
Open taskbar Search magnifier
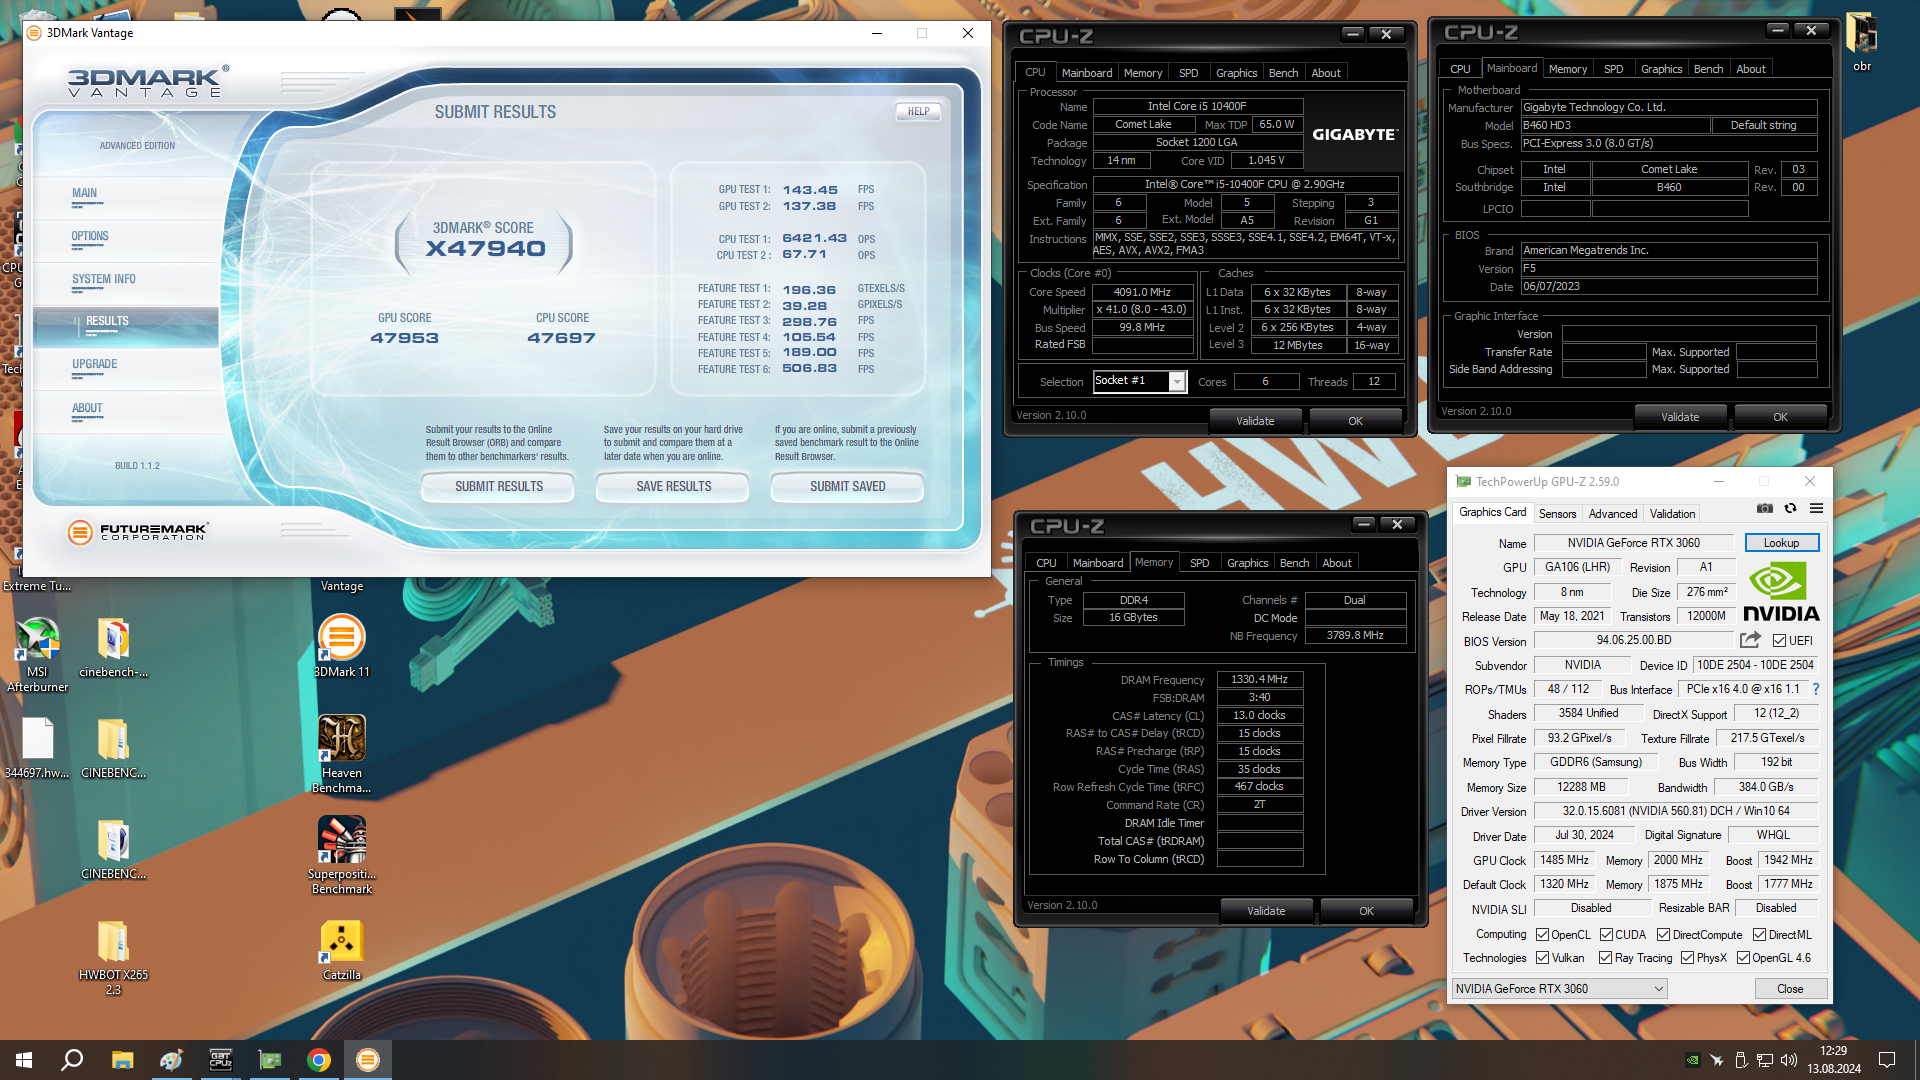coord(72,1060)
